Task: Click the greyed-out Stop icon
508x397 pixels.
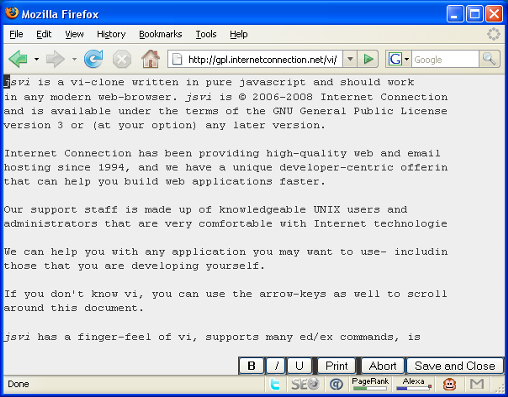Action: 122,60
